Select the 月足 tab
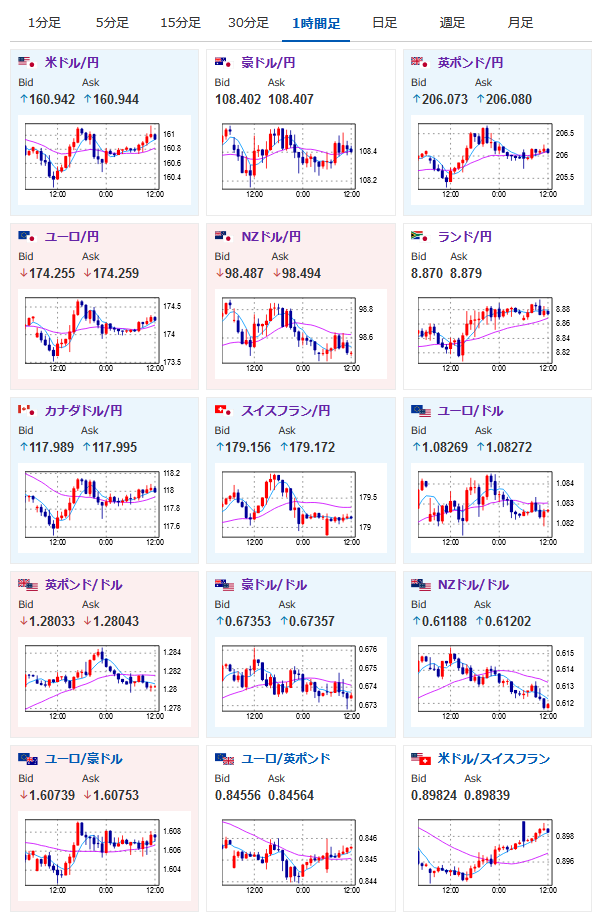The width and height of the screenshot is (595, 914). coord(520,23)
